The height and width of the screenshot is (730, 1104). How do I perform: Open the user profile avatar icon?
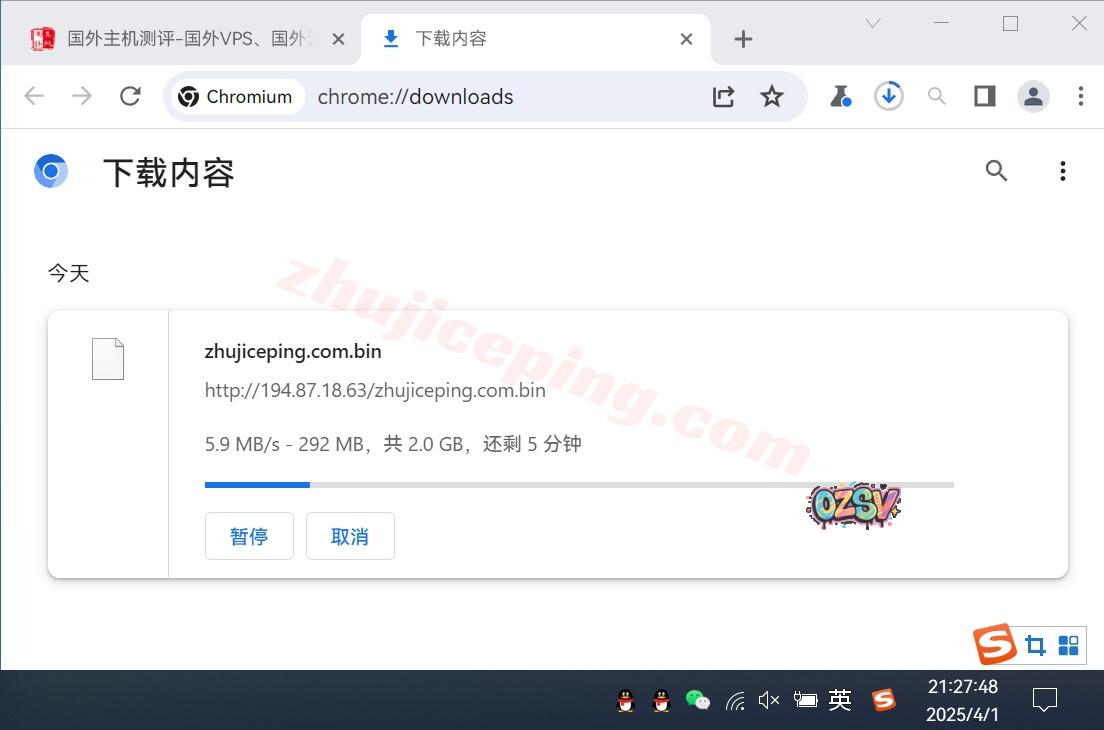(x=1032, y=96)
